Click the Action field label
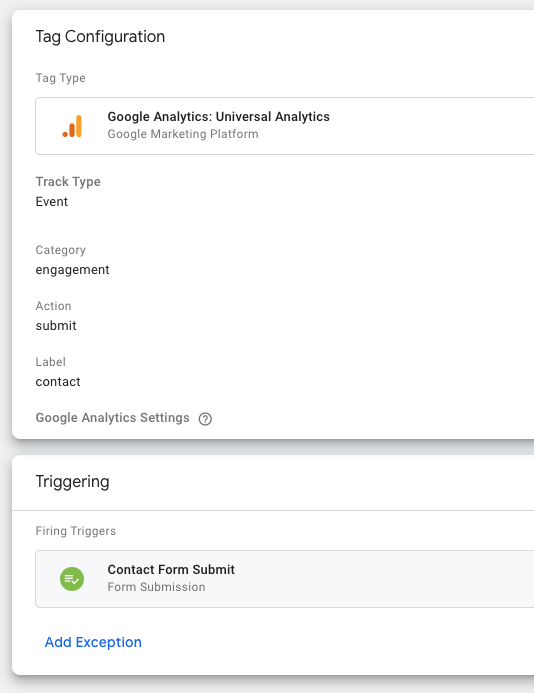 (x=53, y=306)
